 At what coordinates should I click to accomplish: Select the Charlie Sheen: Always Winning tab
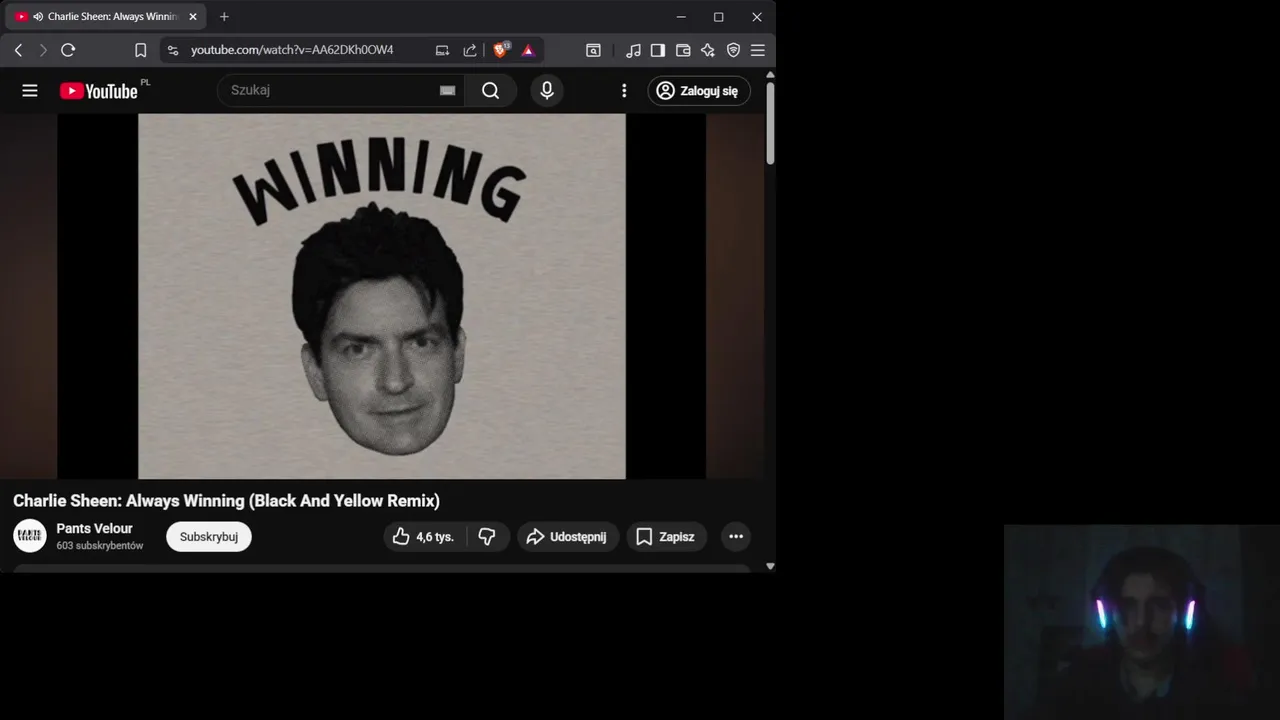click(x=106, y=17)
